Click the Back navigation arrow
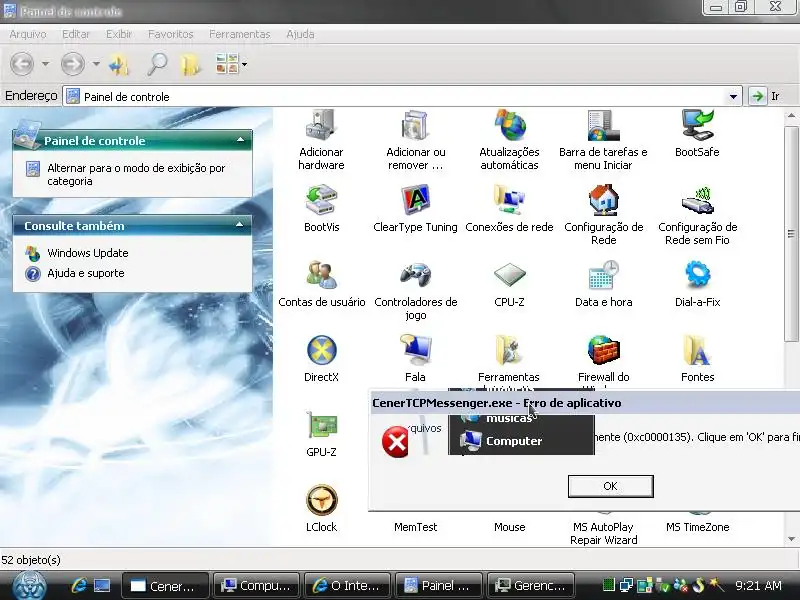800x600 pixels. coord(22,64)
